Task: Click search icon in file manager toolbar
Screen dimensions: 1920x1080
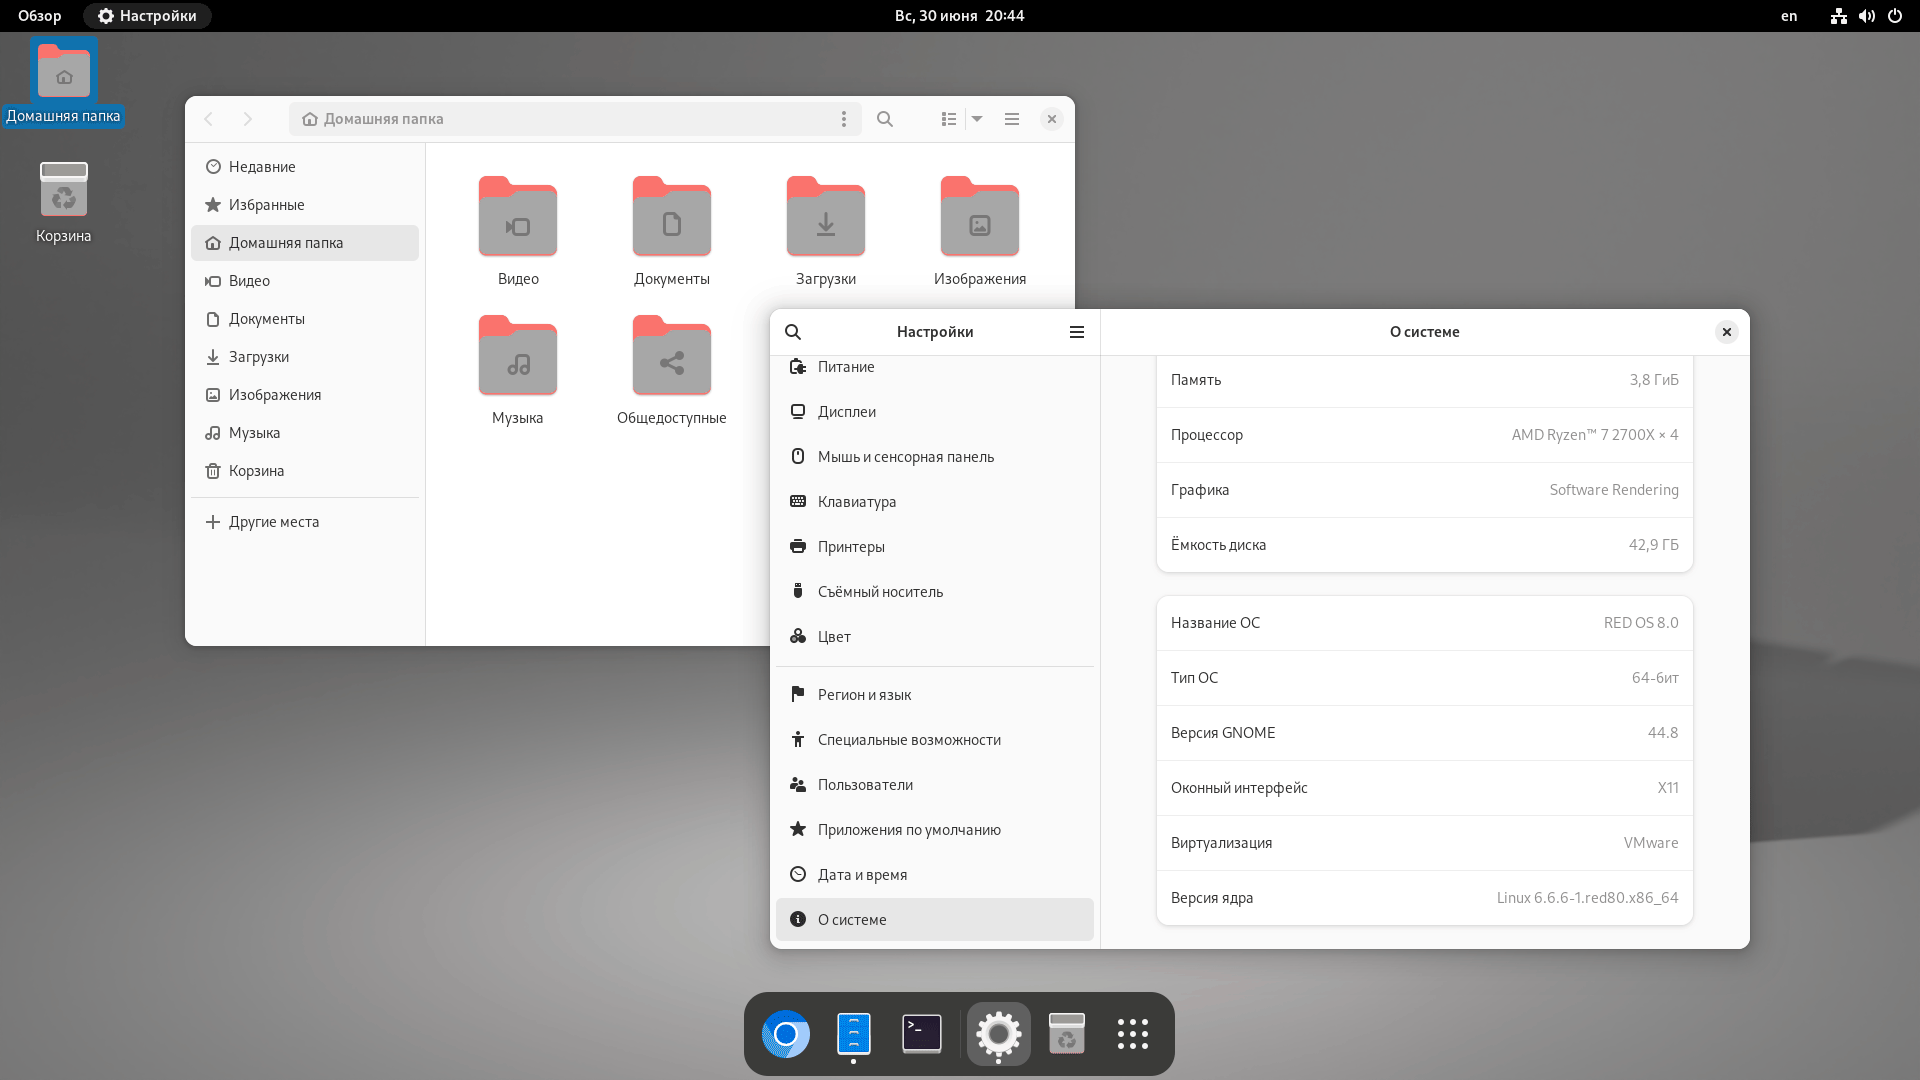Action: pos(885,119)
